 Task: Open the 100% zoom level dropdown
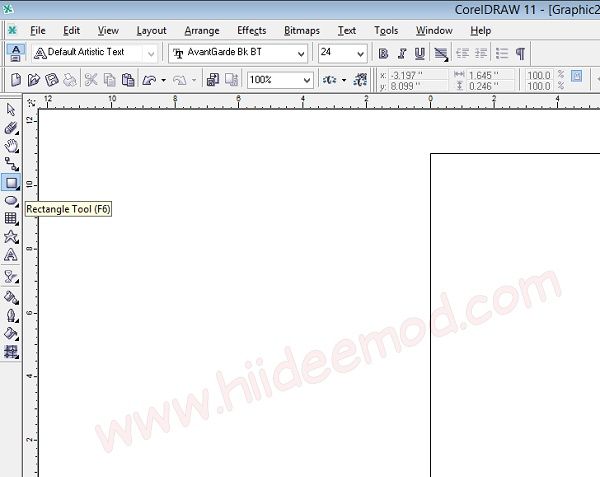click(x=307, y=80)
